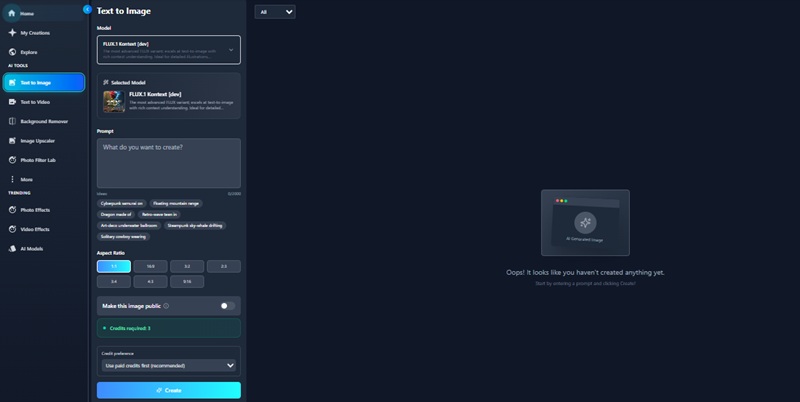The width and height of the screenshot is (800, 402).
Task: Click the Background Remover icon
Action: (x=12, y=121)
